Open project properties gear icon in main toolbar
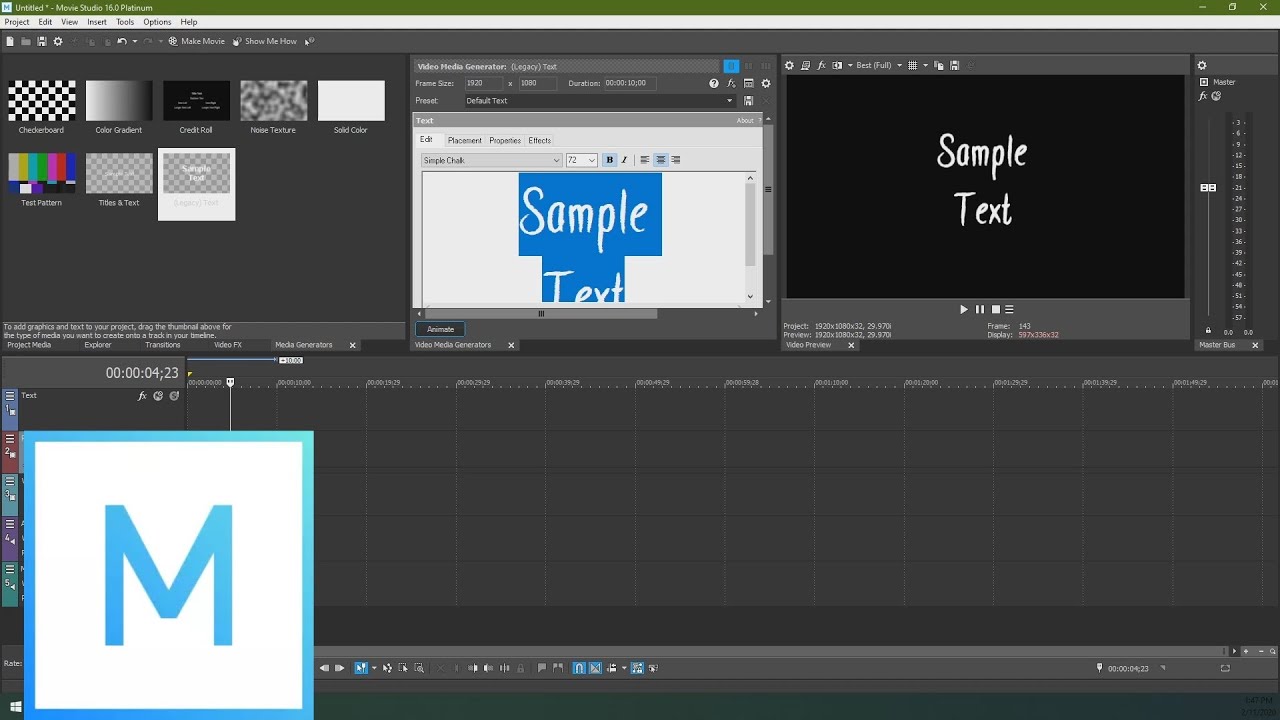 click(x=58, y=41)
